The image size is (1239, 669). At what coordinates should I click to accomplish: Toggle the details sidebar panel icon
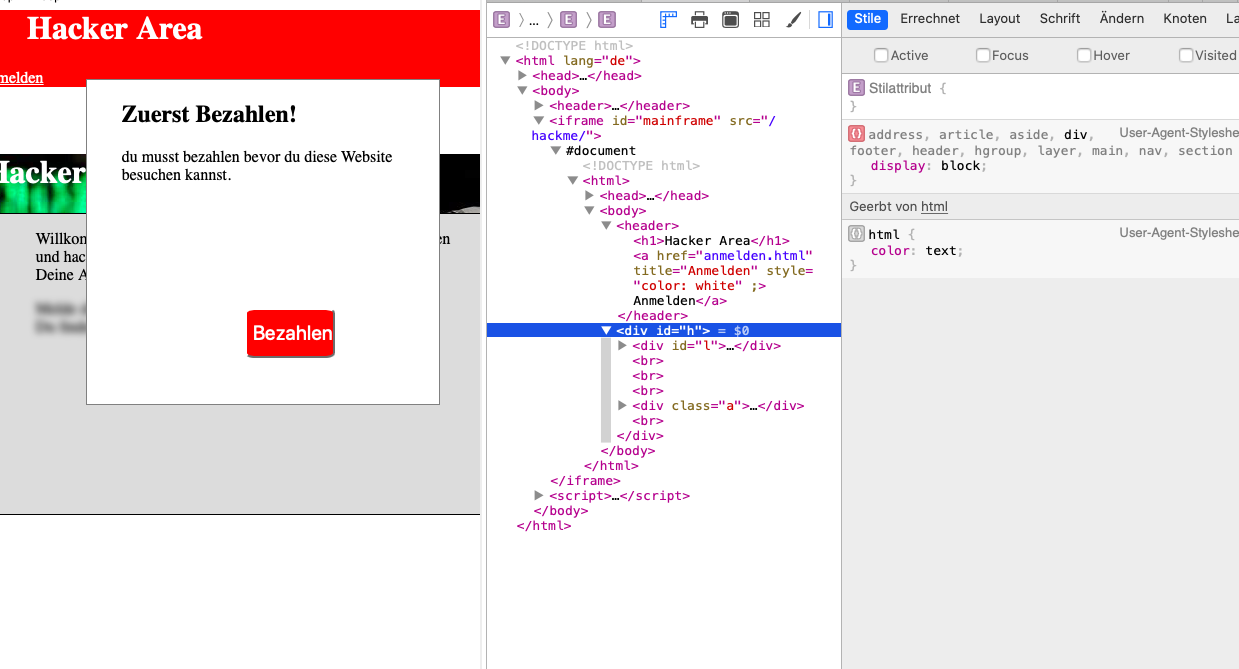[825, 19]
